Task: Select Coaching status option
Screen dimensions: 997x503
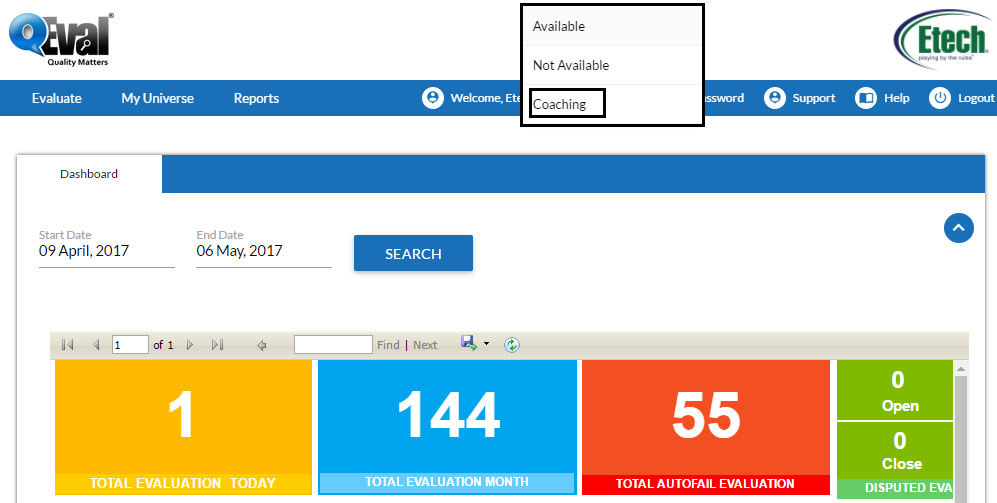Action: 612,104
